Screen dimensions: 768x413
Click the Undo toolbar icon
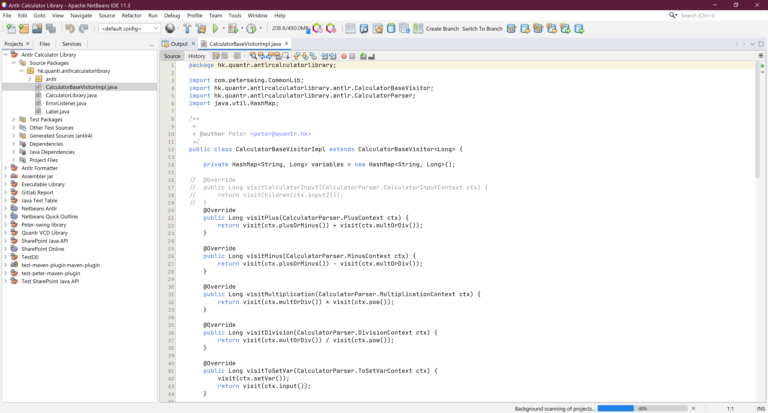(x=70, y=28)
